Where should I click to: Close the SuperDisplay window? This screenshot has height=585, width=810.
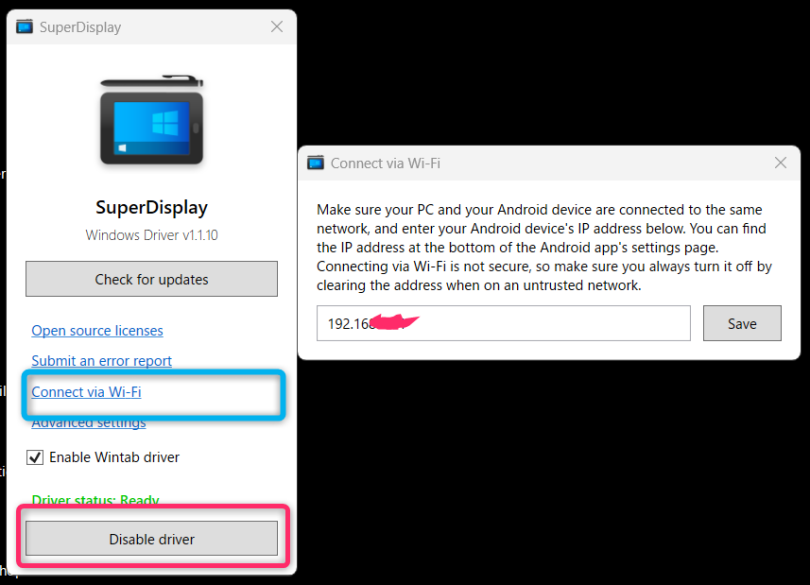(277, 27)
